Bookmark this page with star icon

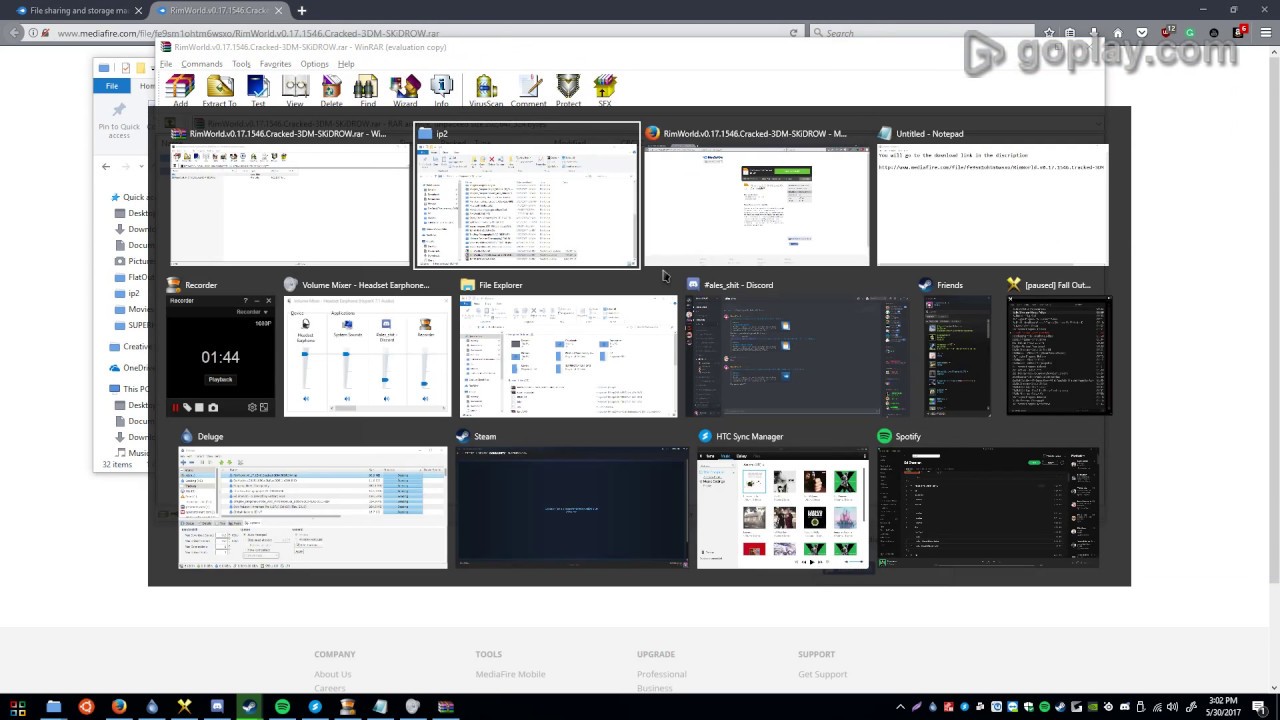click(x=1049, y=33)
